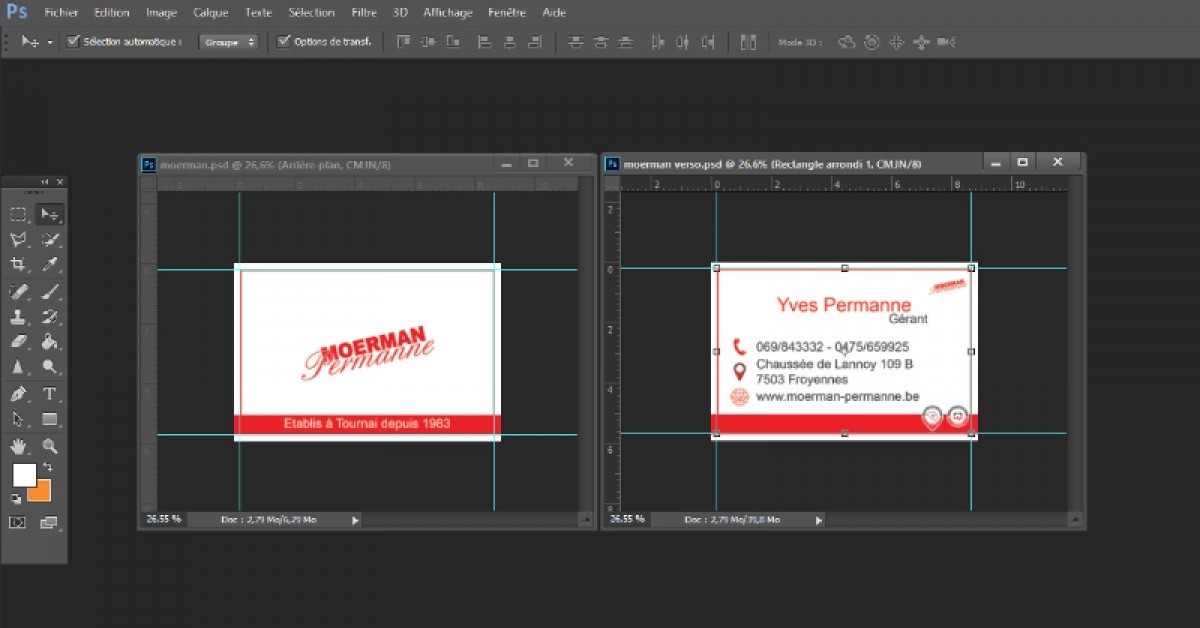Expand status info arrow in moerman verso.psd window

[819, 520]
